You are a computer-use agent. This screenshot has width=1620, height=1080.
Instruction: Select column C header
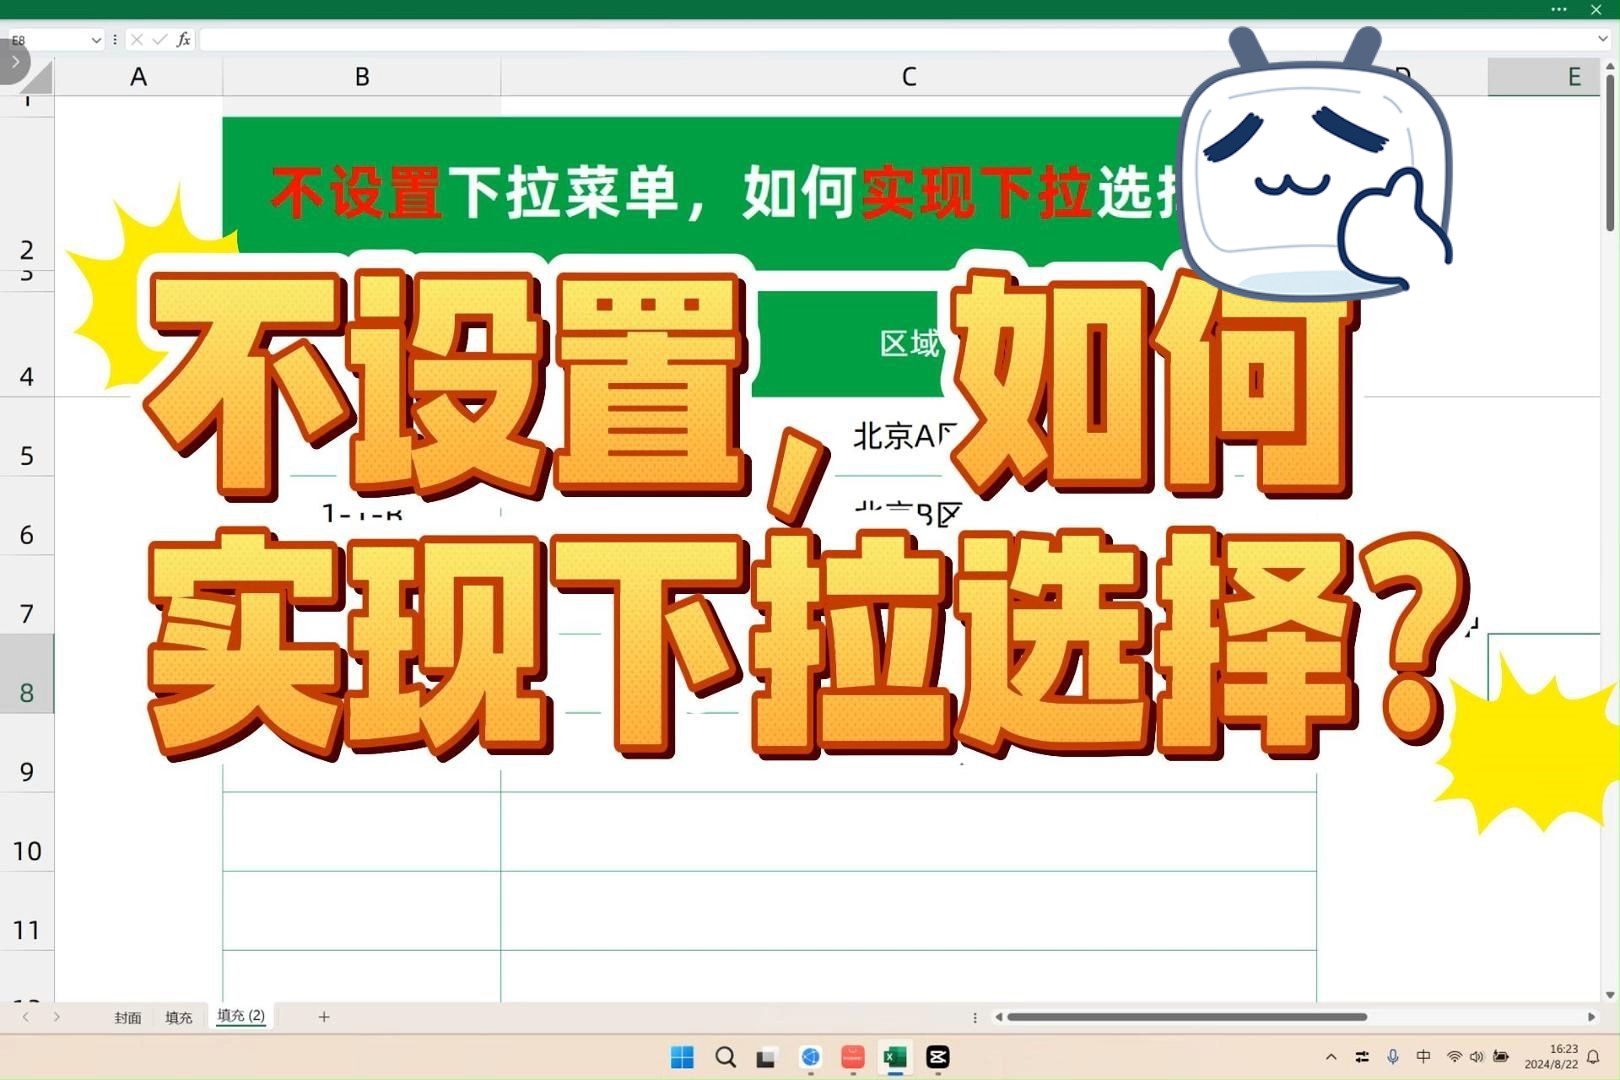tap(908, 77)
